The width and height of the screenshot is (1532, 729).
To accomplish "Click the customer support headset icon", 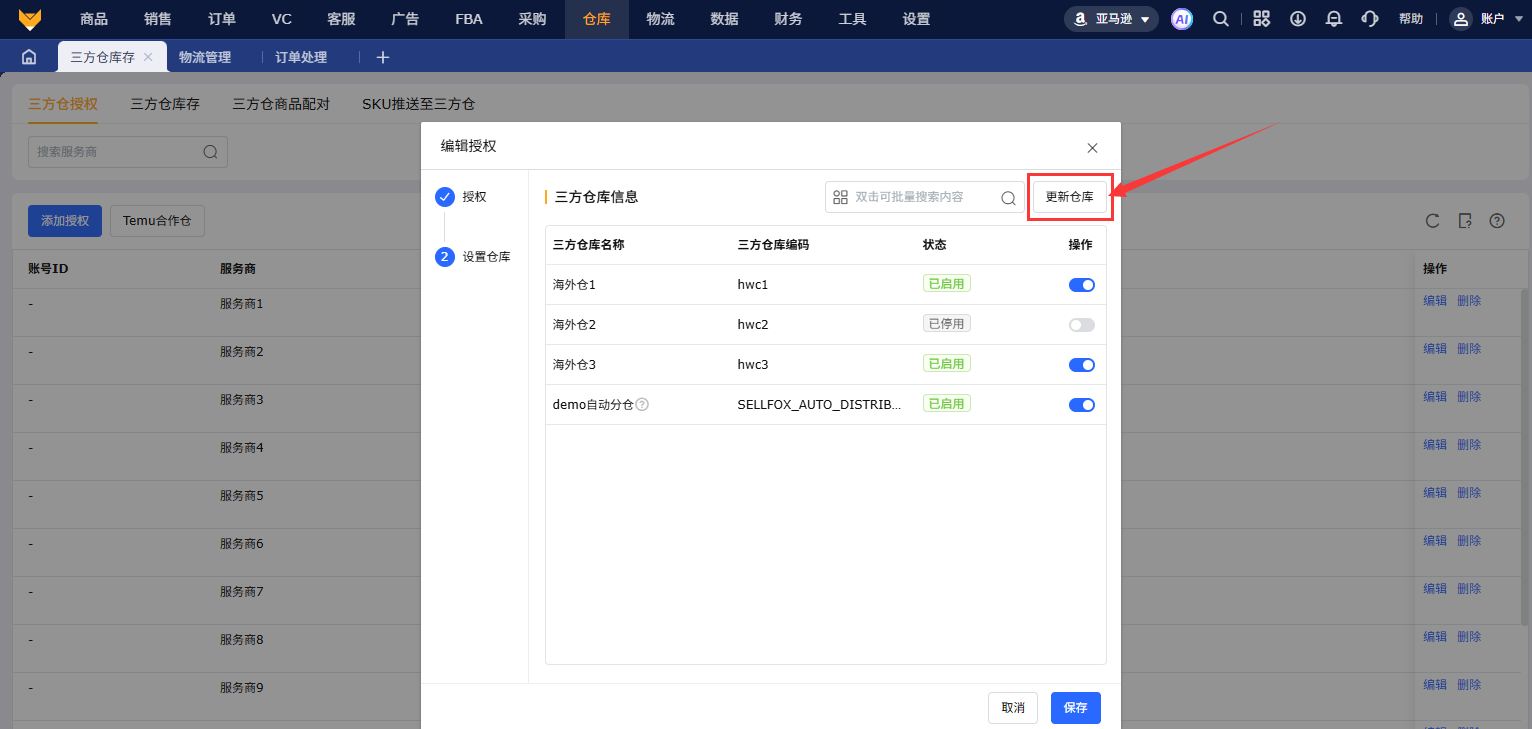I will pos(1370,19).
